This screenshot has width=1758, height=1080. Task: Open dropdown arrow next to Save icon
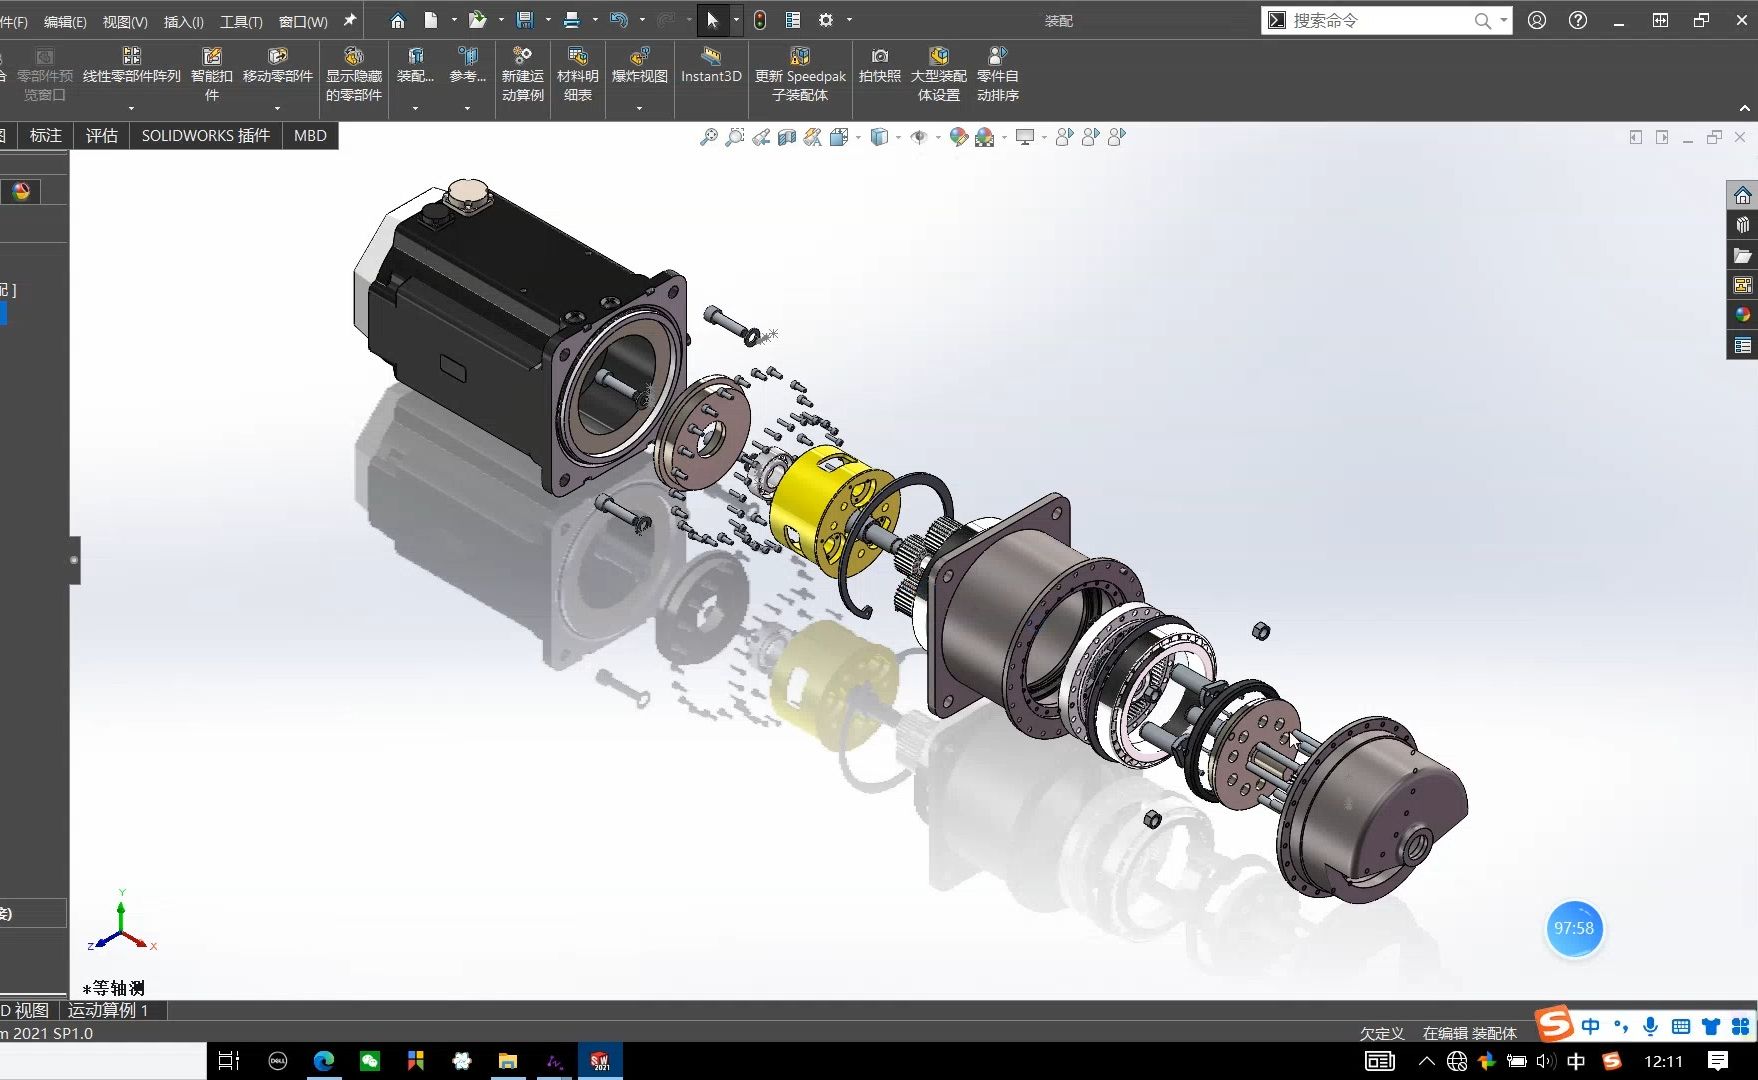[547, 20]
